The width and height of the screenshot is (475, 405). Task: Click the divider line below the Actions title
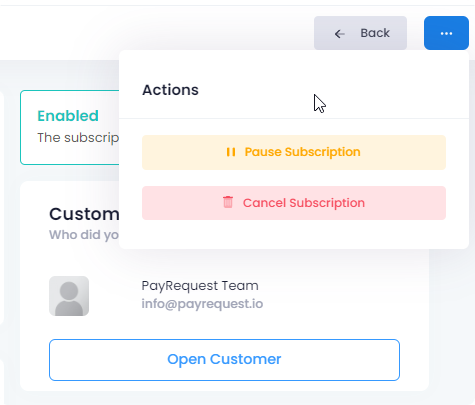click(294, 118)
